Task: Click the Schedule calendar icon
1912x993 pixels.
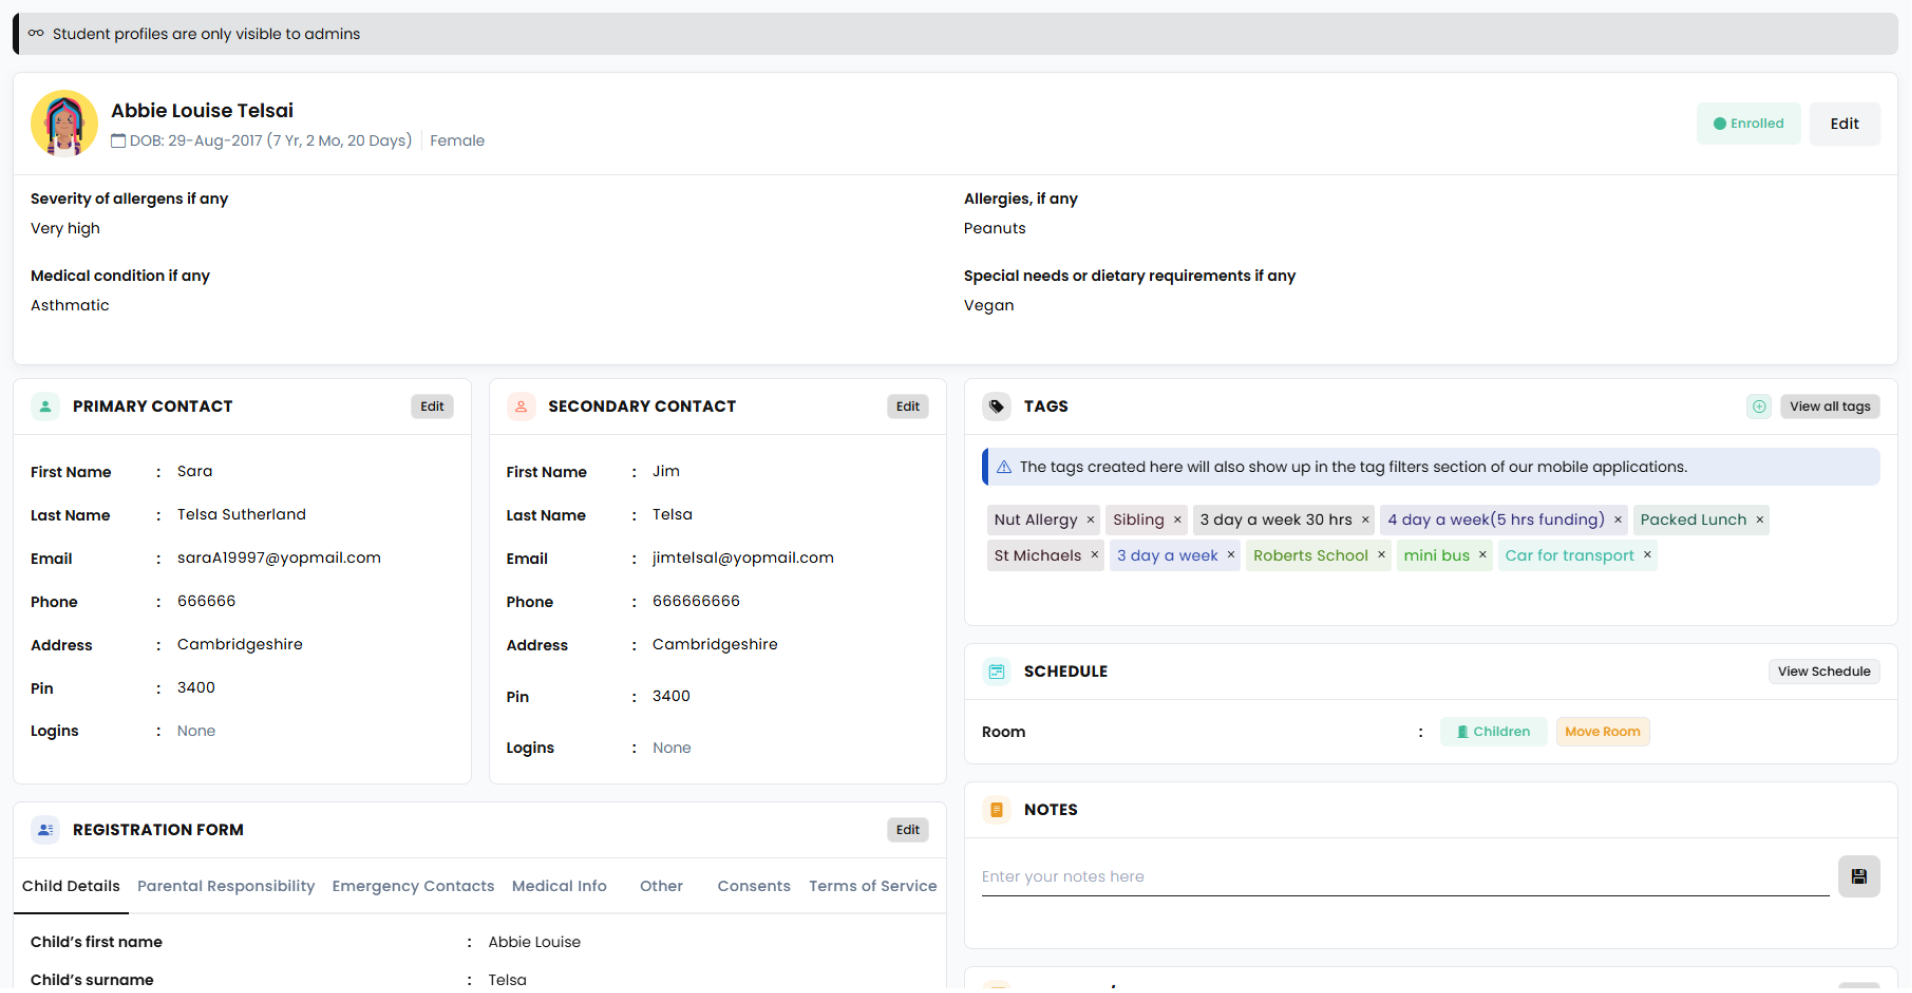Action: [x=996, y=672]
